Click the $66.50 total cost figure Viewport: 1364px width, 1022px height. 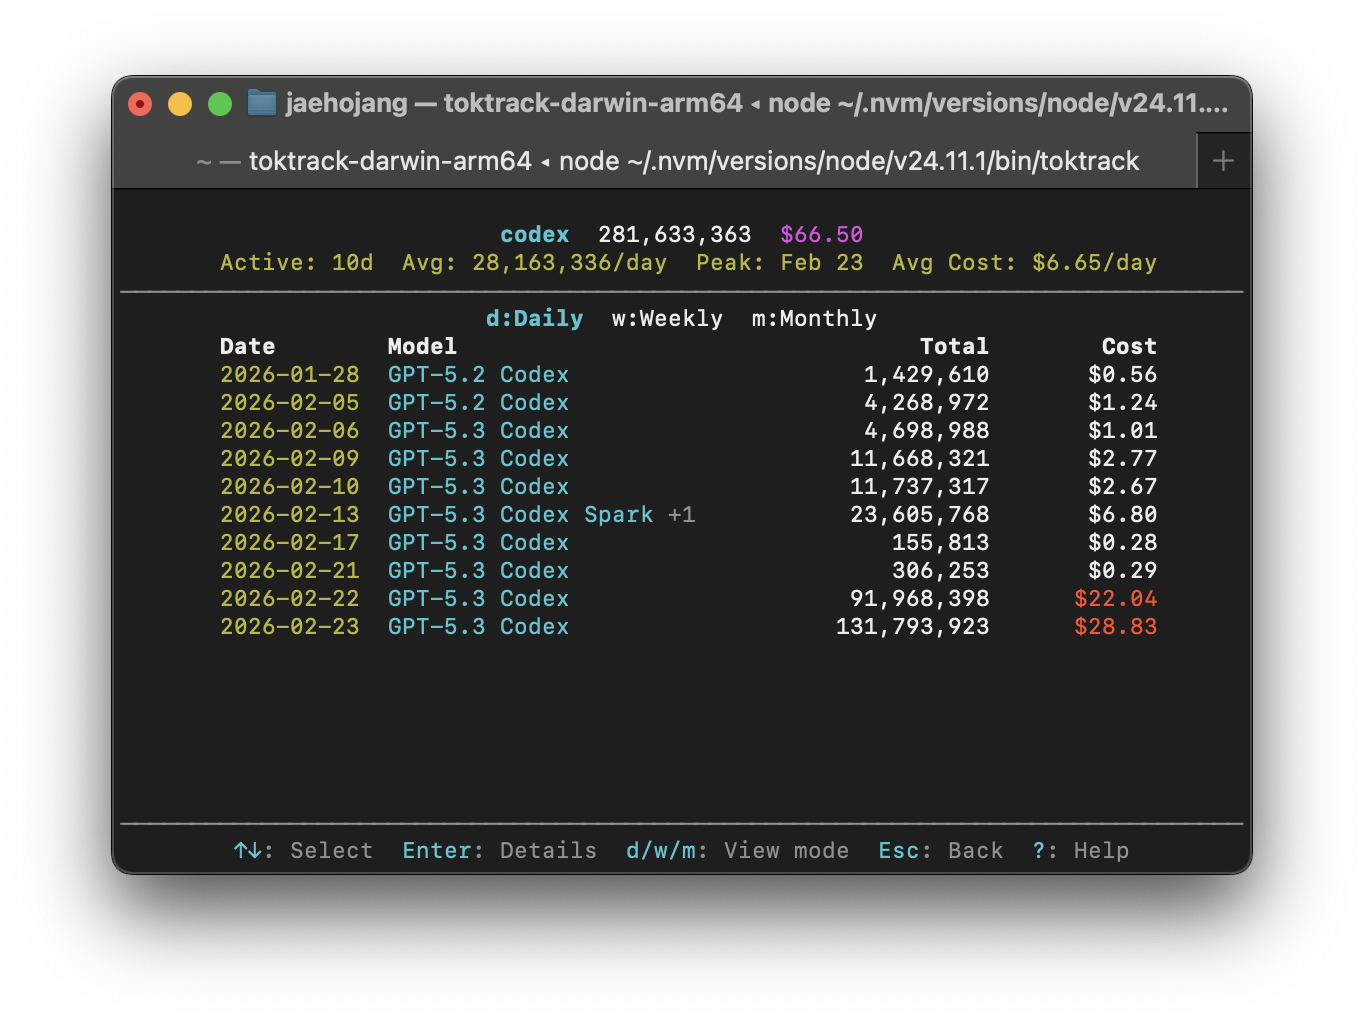pyautogui.click(x=821, y=234)
